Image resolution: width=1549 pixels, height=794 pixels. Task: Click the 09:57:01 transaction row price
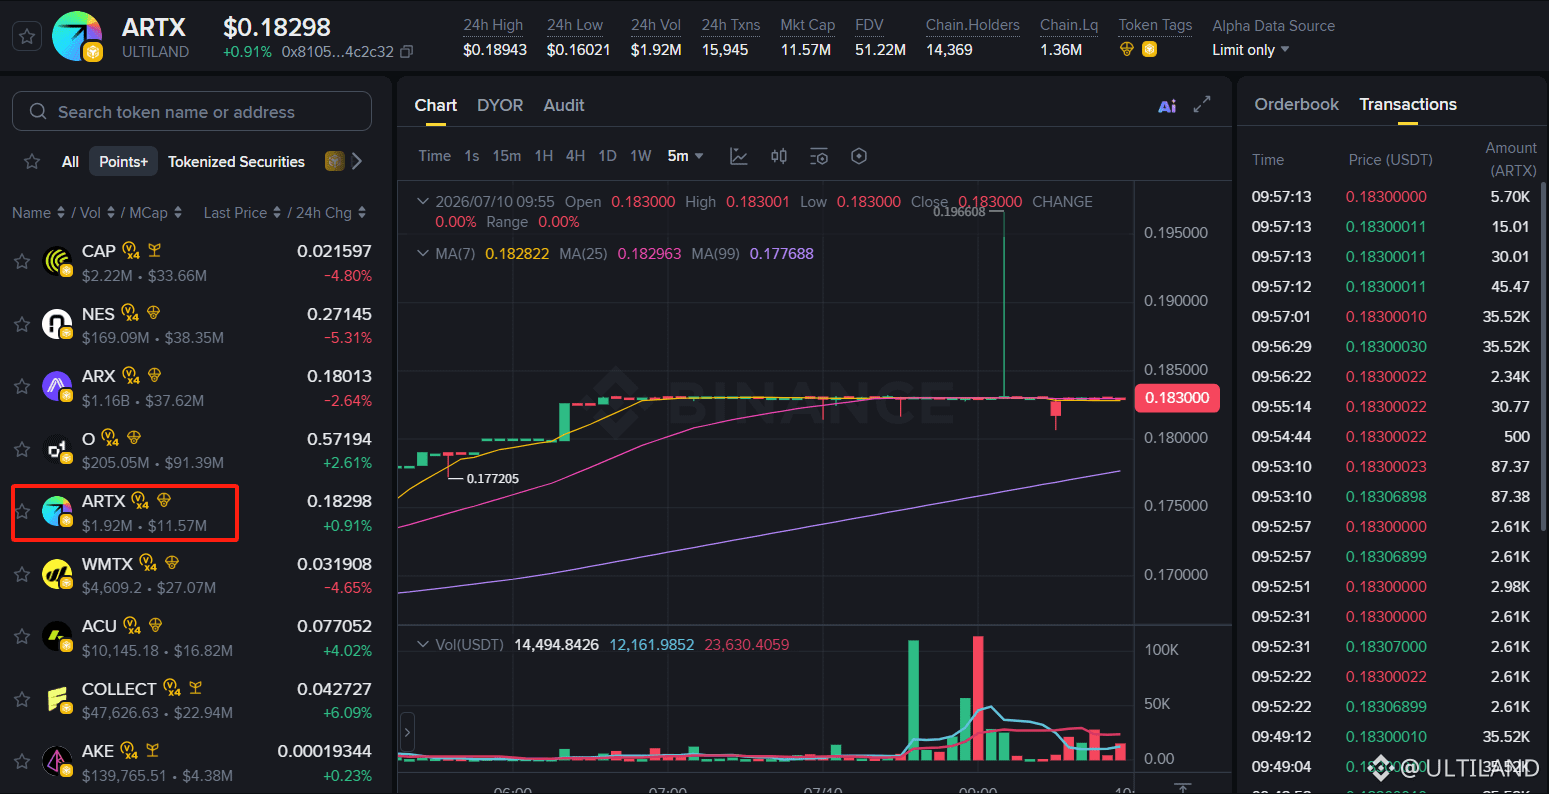[1386, 316]
